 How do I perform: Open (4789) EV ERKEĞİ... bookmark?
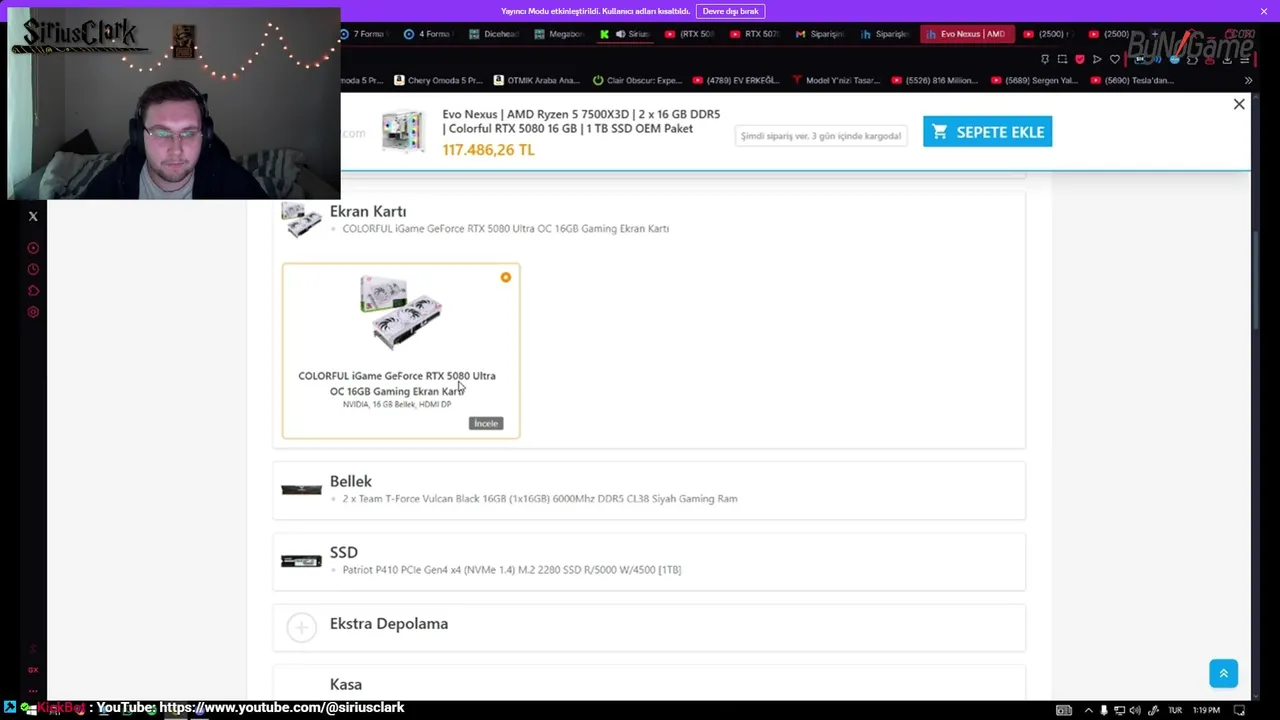[735, 80]
